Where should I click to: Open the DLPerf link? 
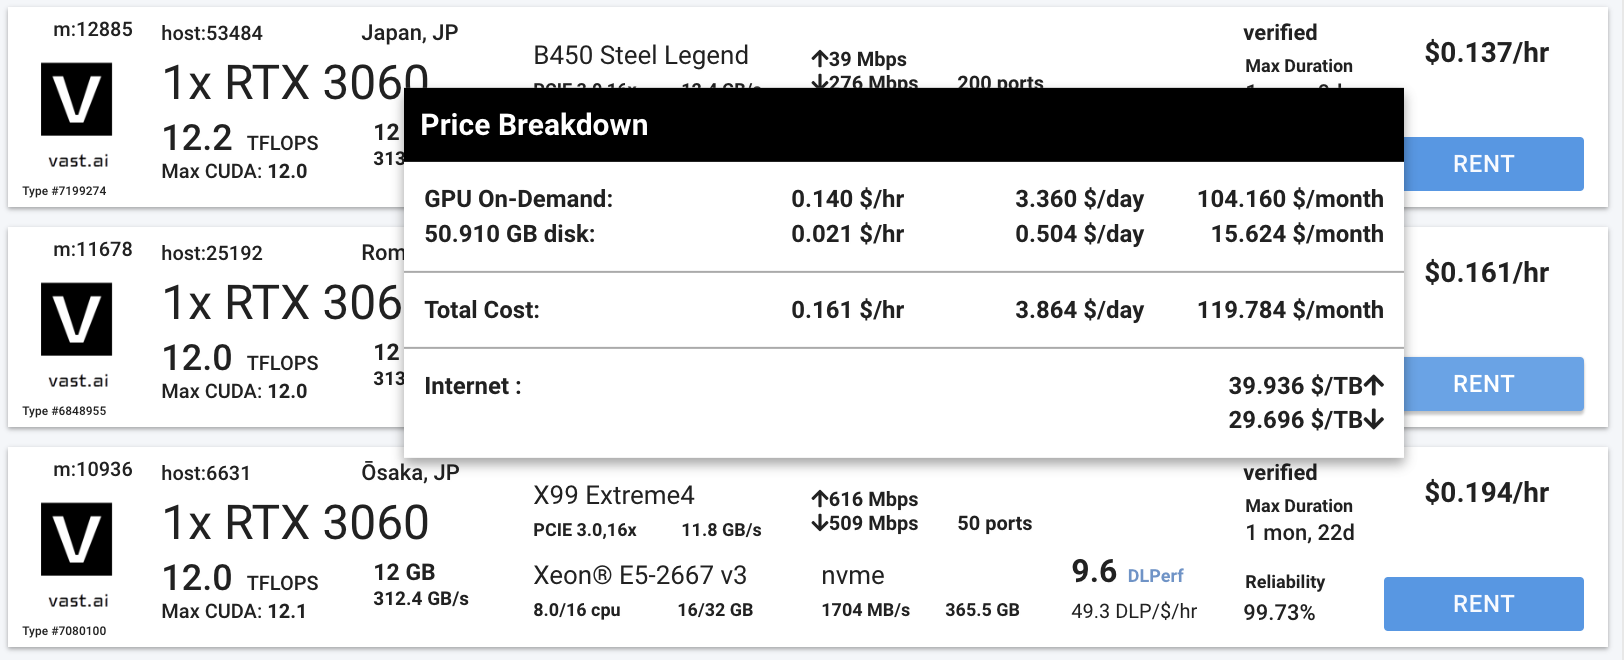(x=1155, y=576)
